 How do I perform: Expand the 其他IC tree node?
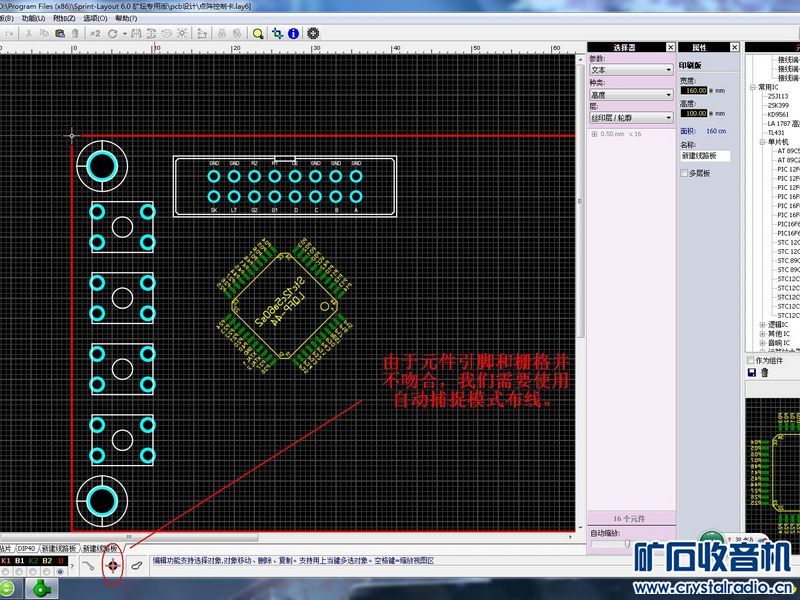click(x=762, y=334)
